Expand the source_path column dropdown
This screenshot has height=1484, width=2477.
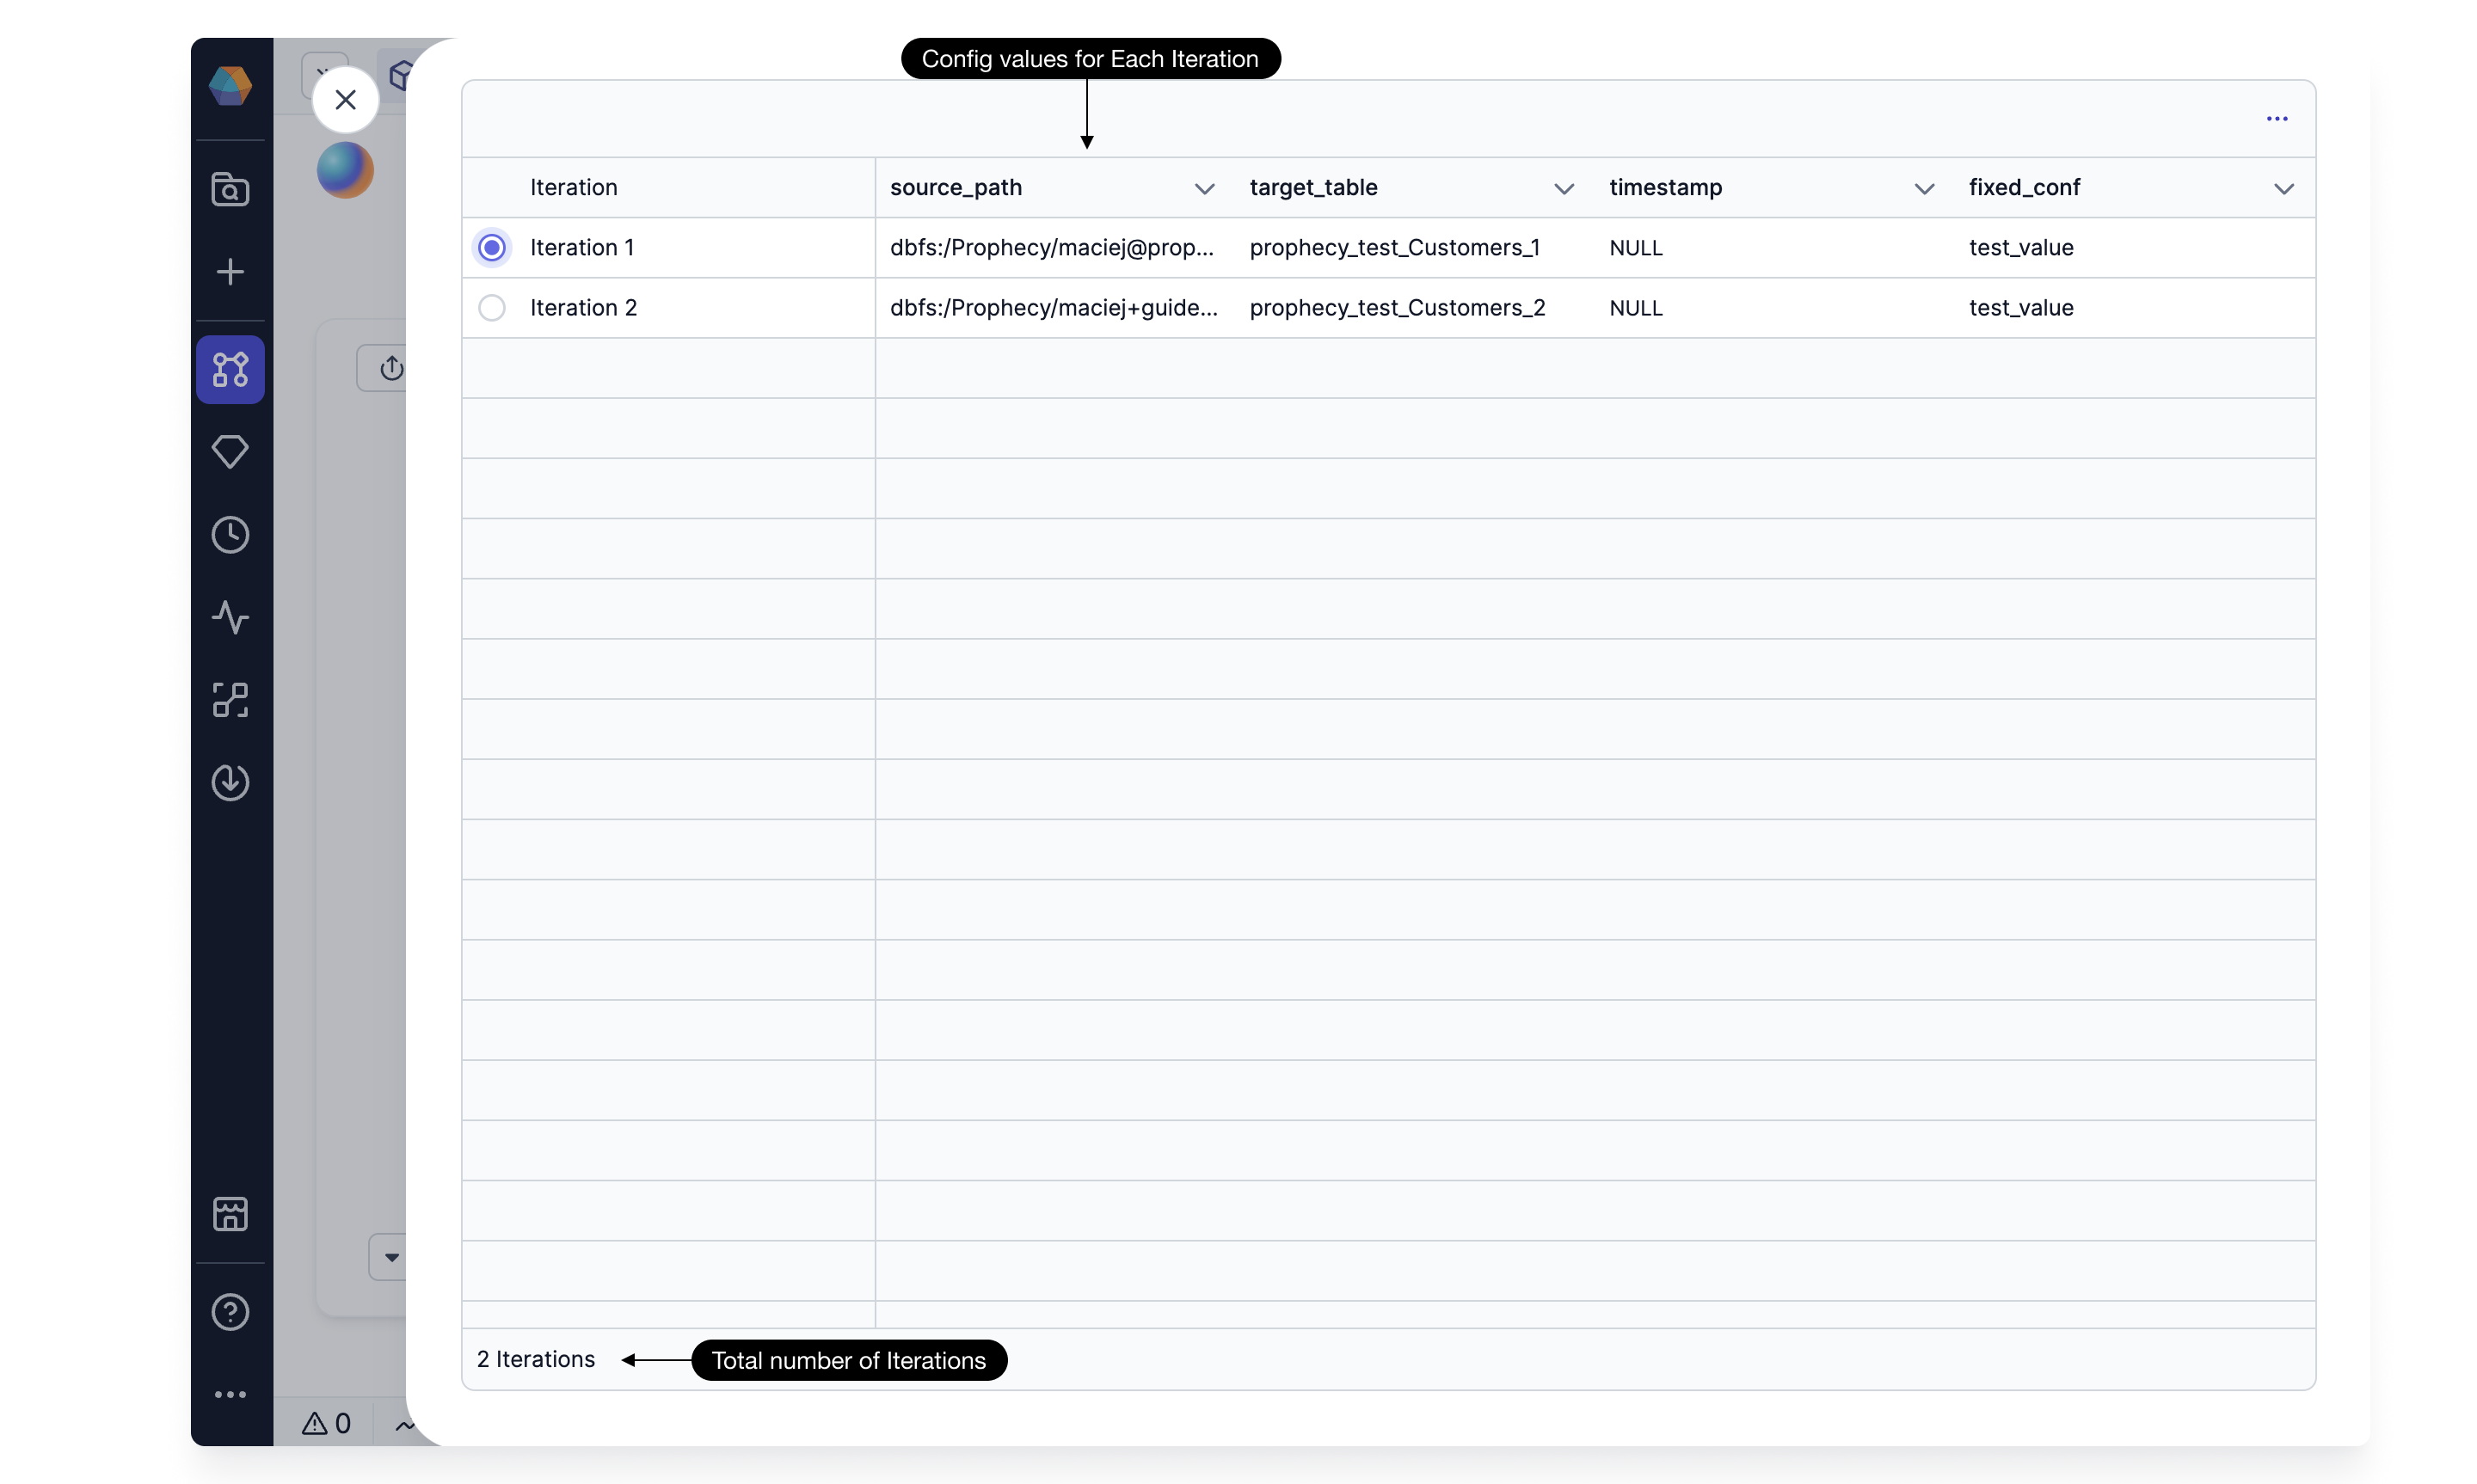point(1204,189)
